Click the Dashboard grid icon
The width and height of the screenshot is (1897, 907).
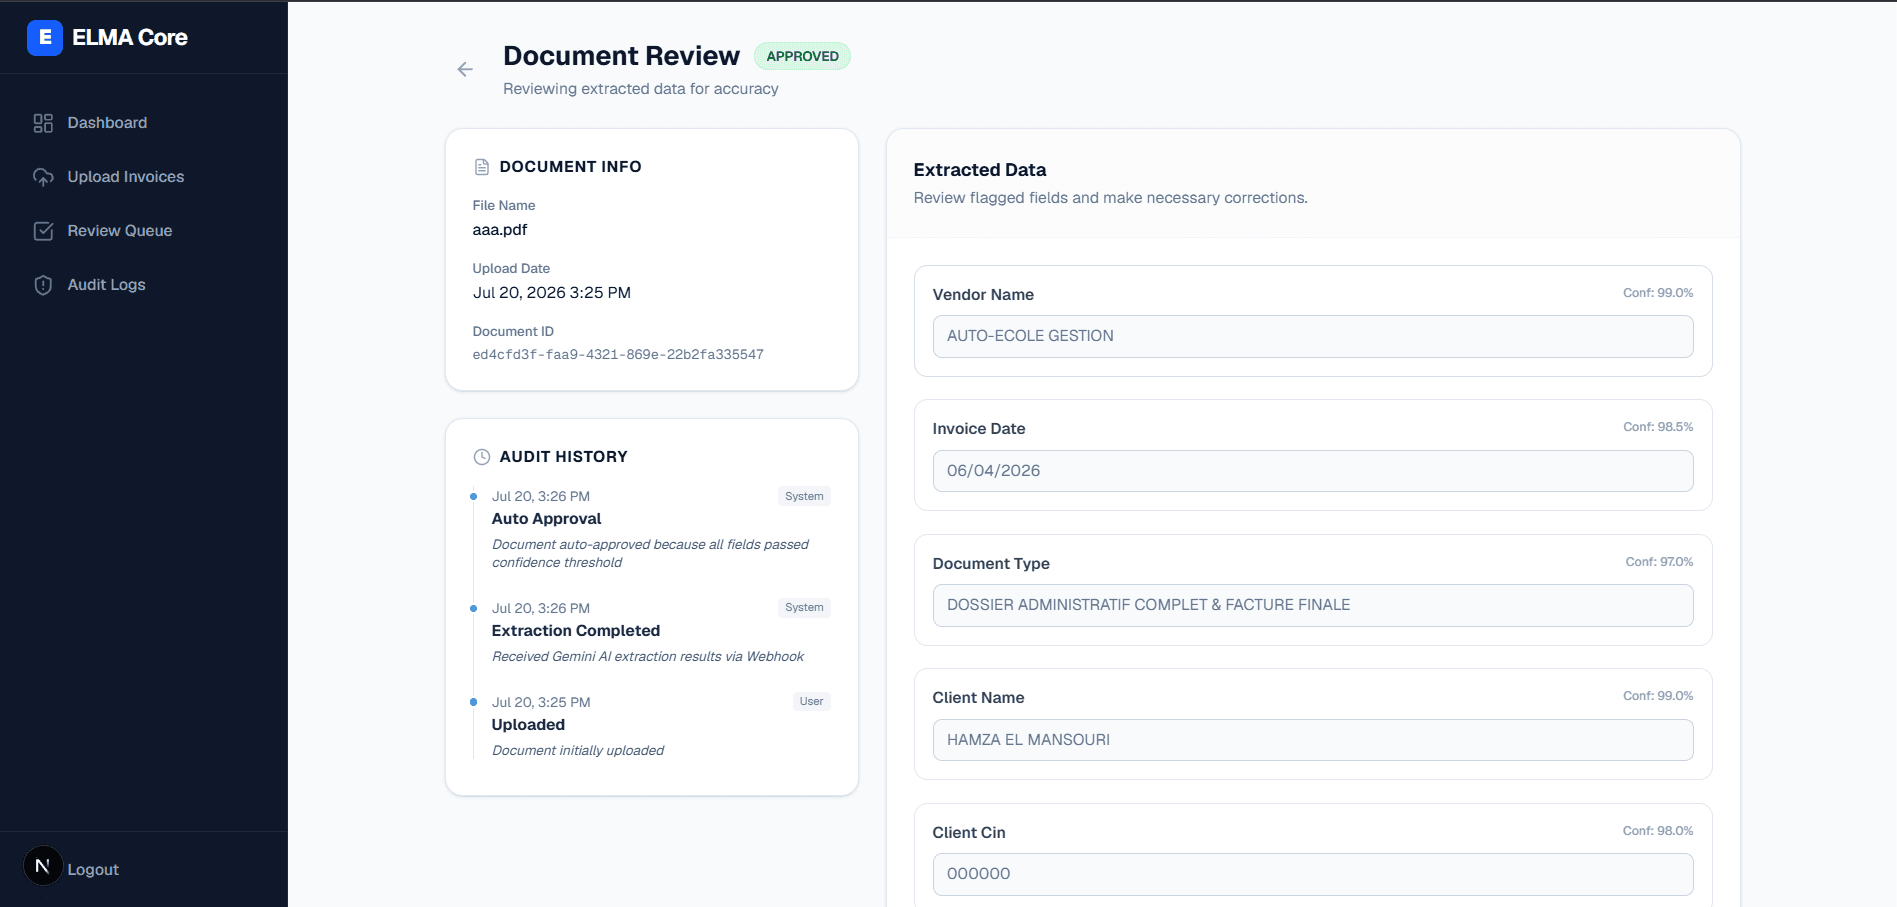[43, 123]
